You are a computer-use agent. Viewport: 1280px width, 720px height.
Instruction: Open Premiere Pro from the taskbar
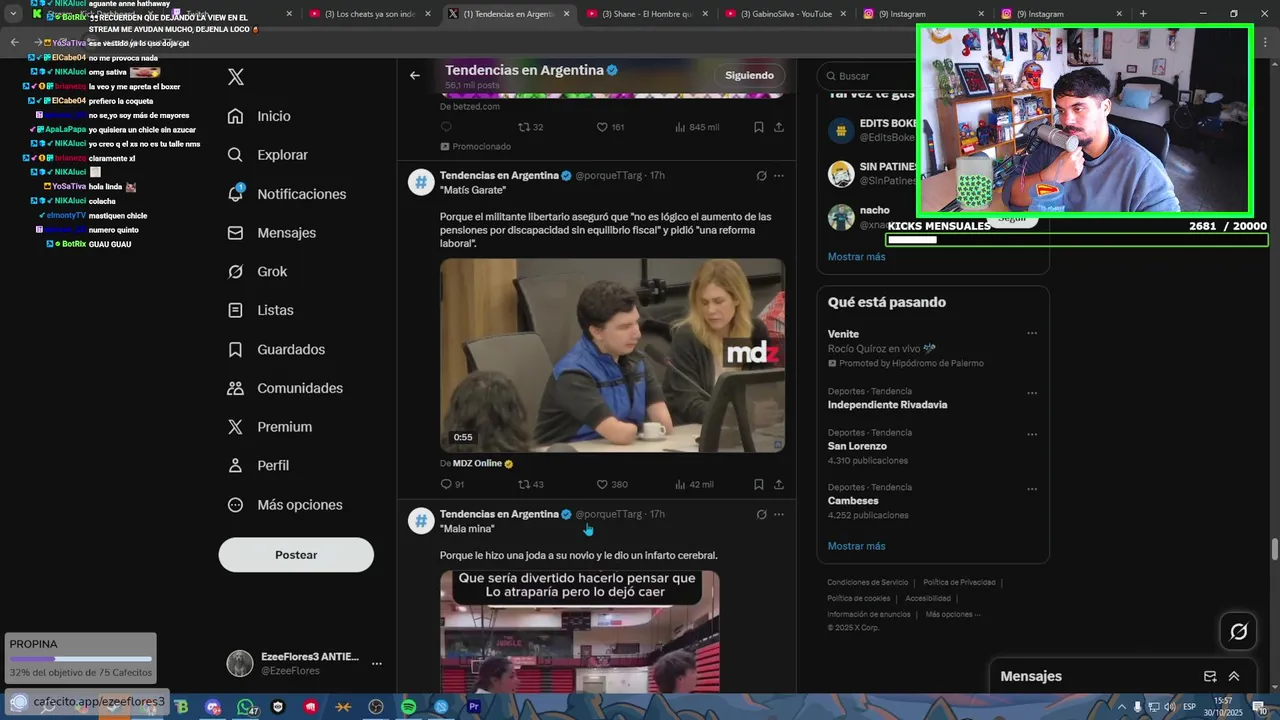coord(474,707)
